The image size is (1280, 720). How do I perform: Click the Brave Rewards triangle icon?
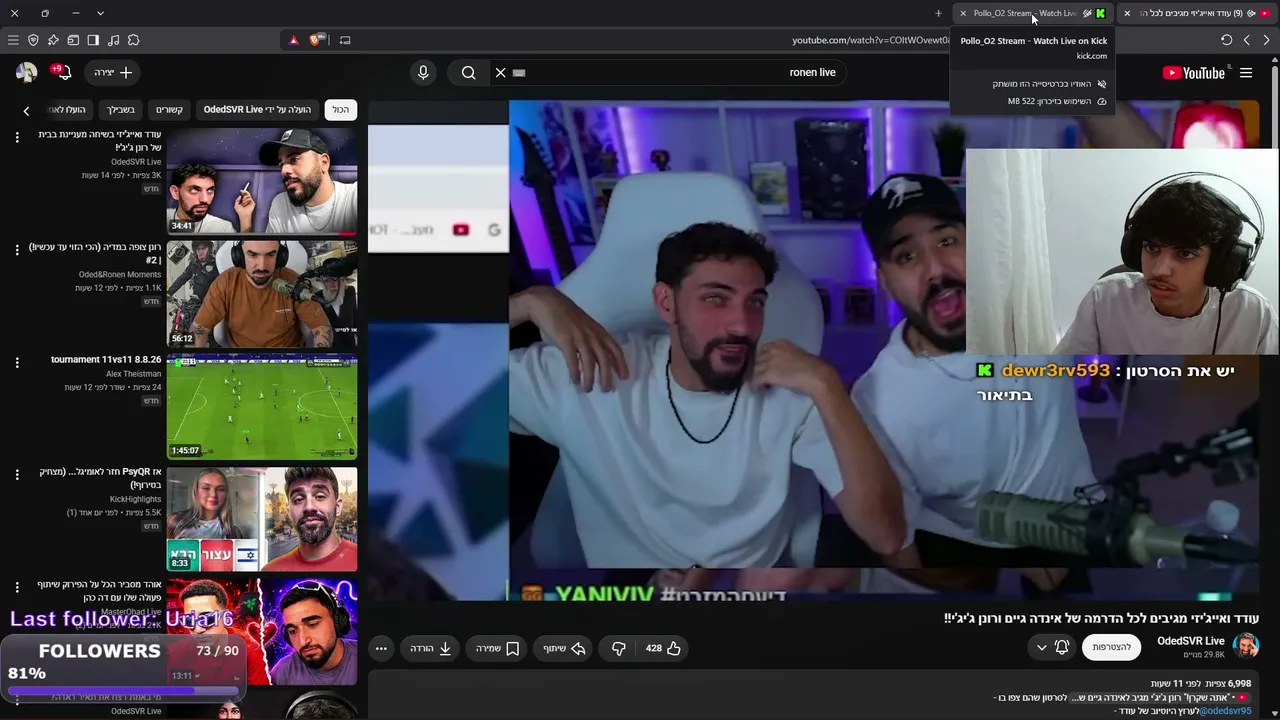293,40
